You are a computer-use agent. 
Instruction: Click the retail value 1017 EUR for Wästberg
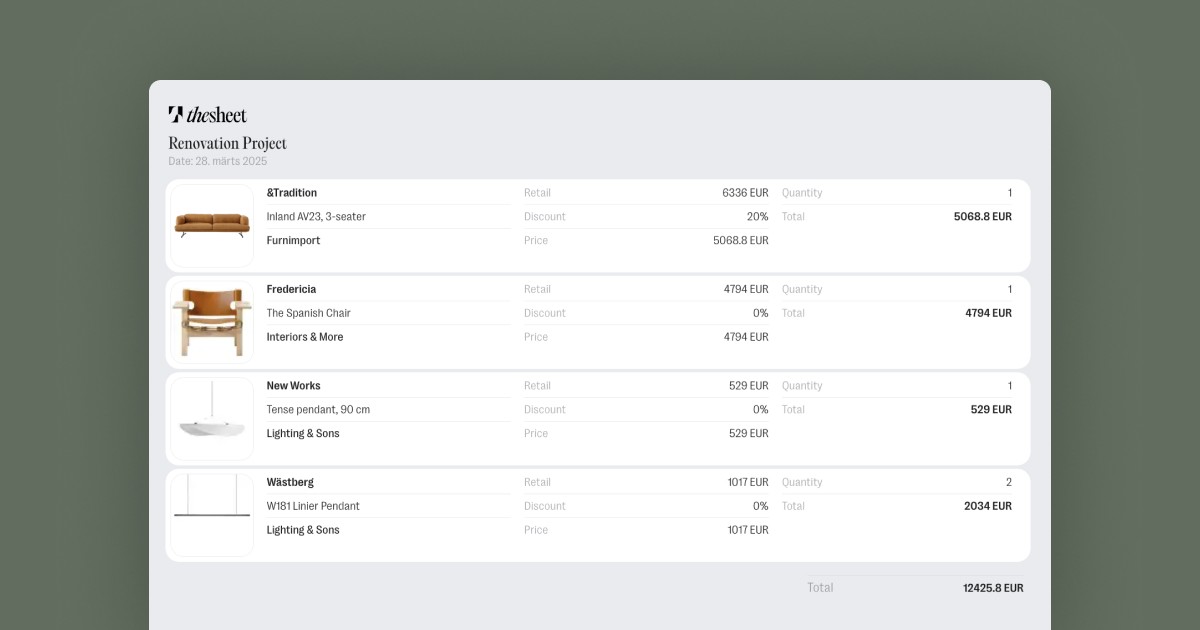tap(748, 482)
